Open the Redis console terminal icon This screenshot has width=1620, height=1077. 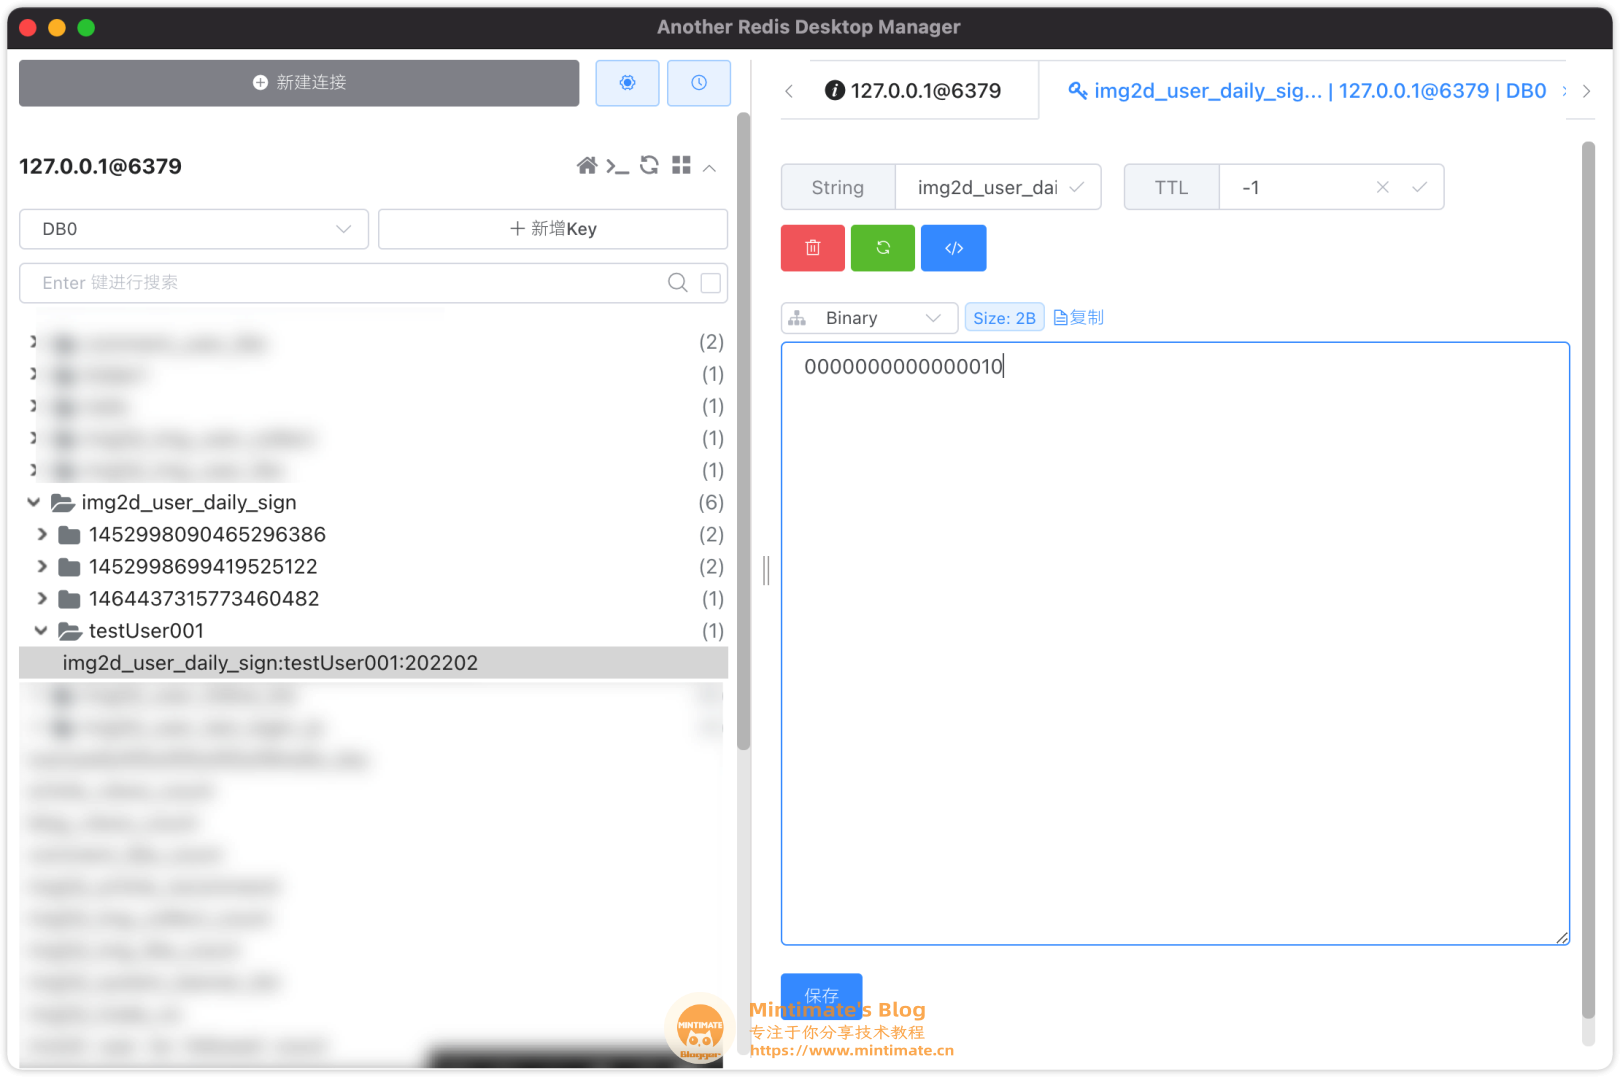(x=617, y=166)
